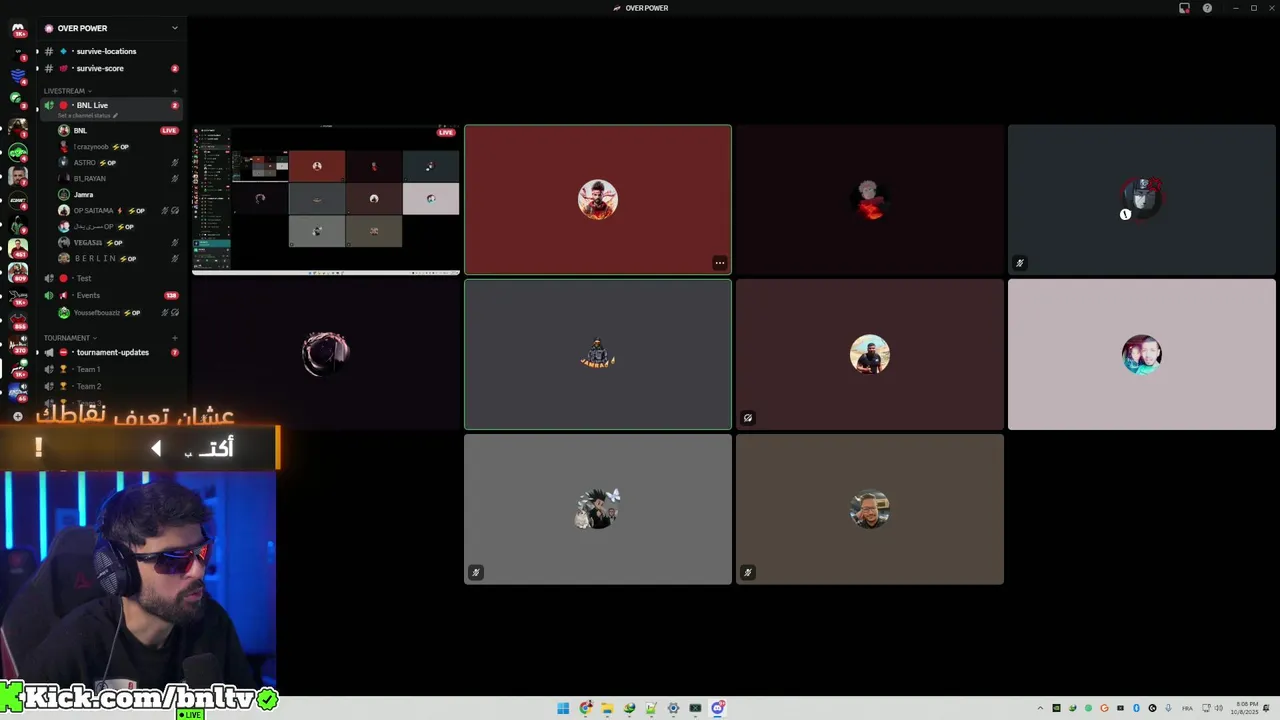Click muted mic icon on dark-gray top-right tile
1280x720 pixels.
(x=1020, y=263)
